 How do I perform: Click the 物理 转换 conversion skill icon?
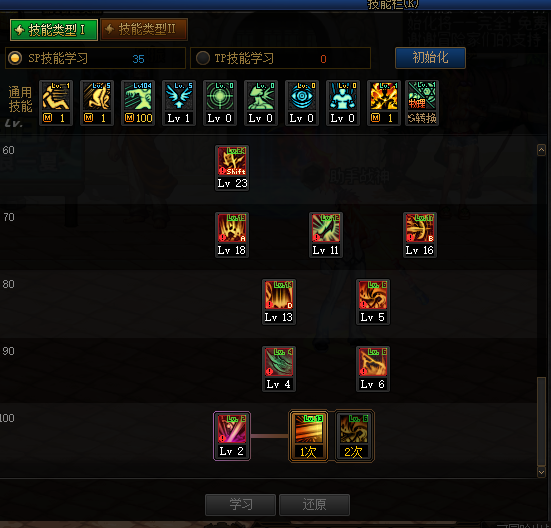422,103
